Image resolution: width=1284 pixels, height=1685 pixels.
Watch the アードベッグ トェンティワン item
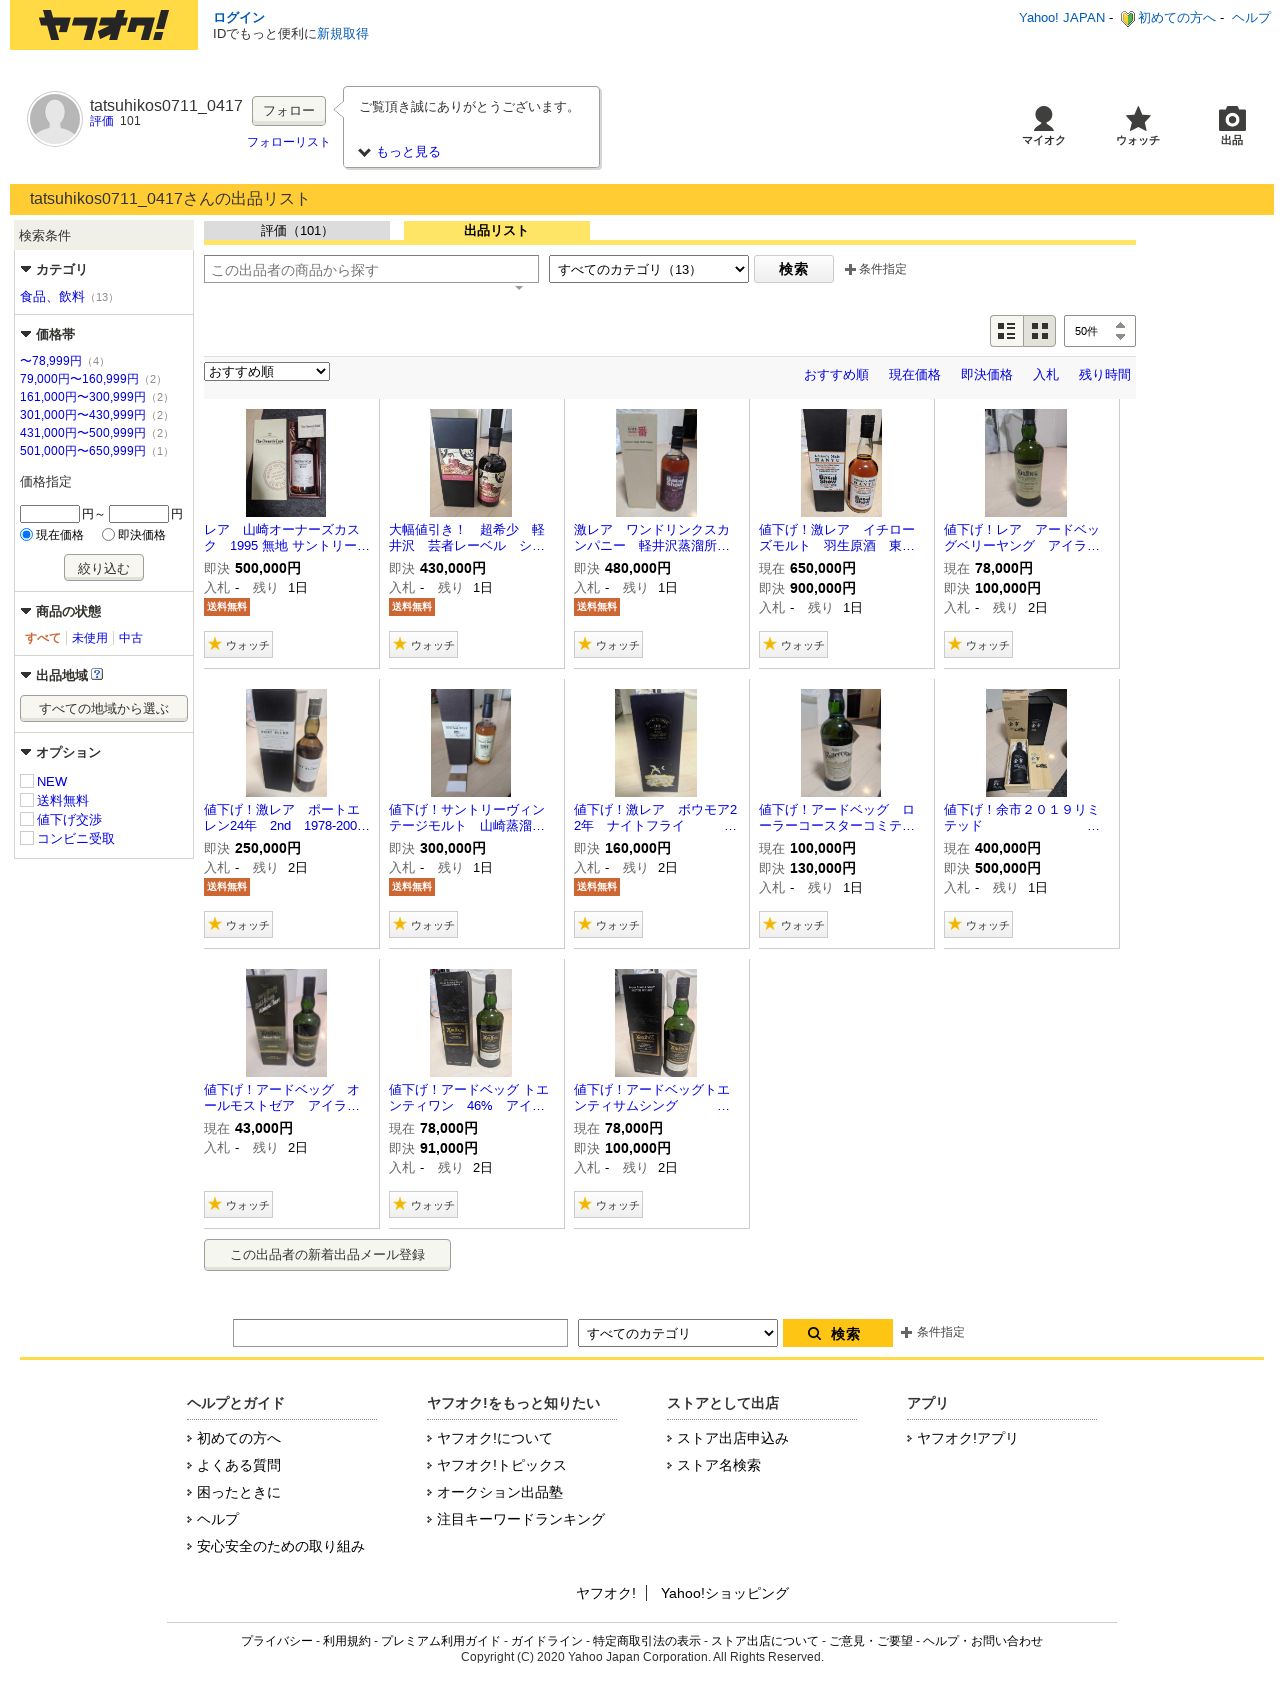(423, 1205)
